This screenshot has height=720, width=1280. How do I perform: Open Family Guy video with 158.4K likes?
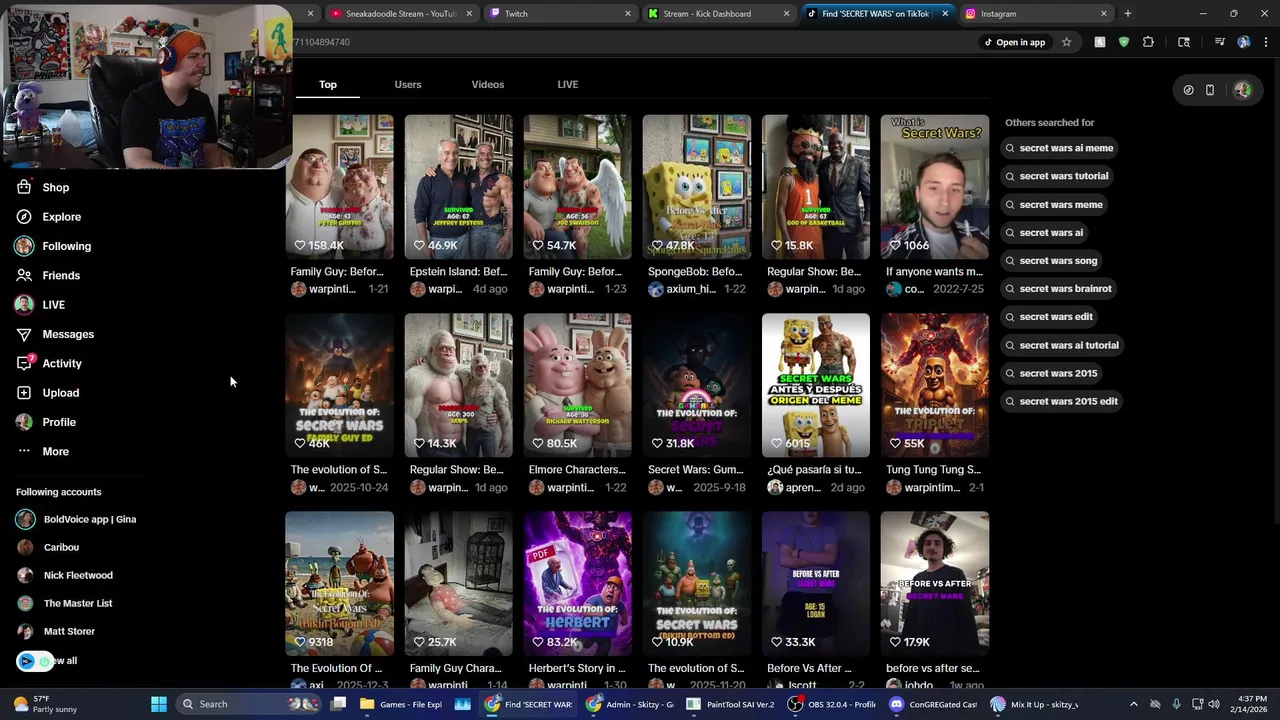(x=340, y=187)
